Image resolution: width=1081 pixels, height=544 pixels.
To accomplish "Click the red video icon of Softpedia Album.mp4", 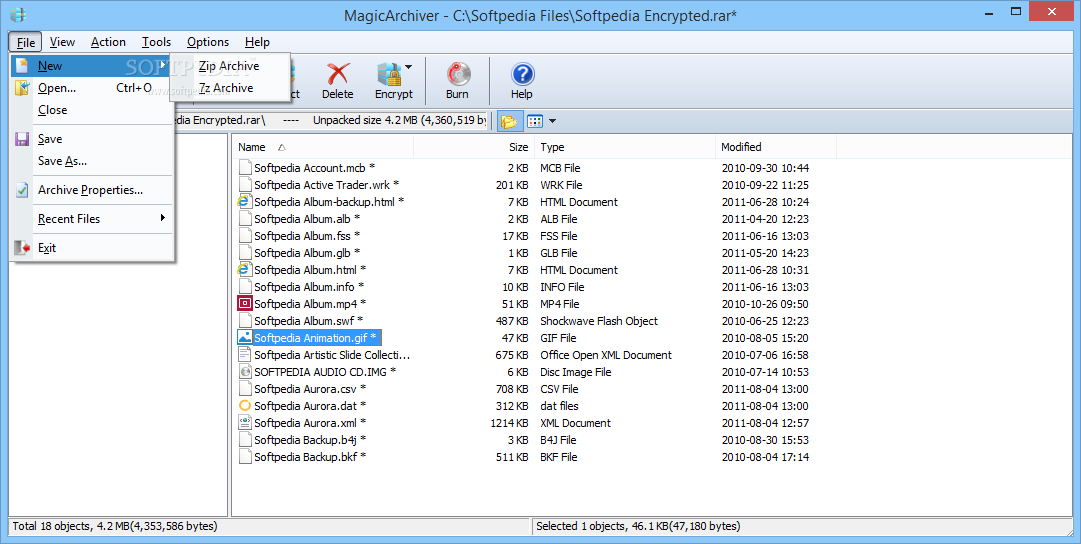I will (x=244, y=303).
